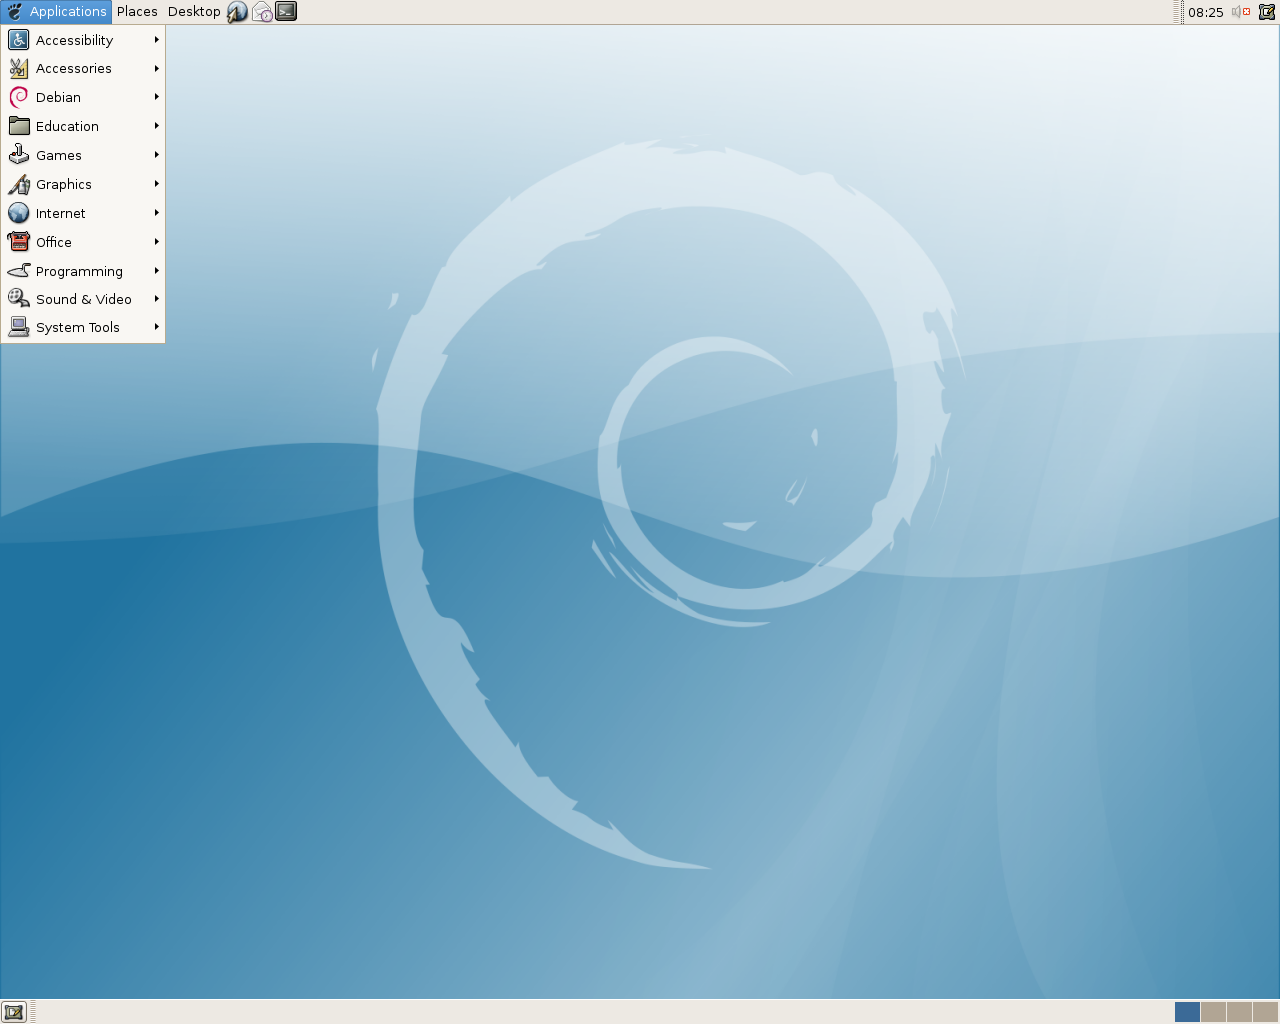Open the Debian submenu with swirl icon
Viewport: 1280px width, 1024px height.
83,97
